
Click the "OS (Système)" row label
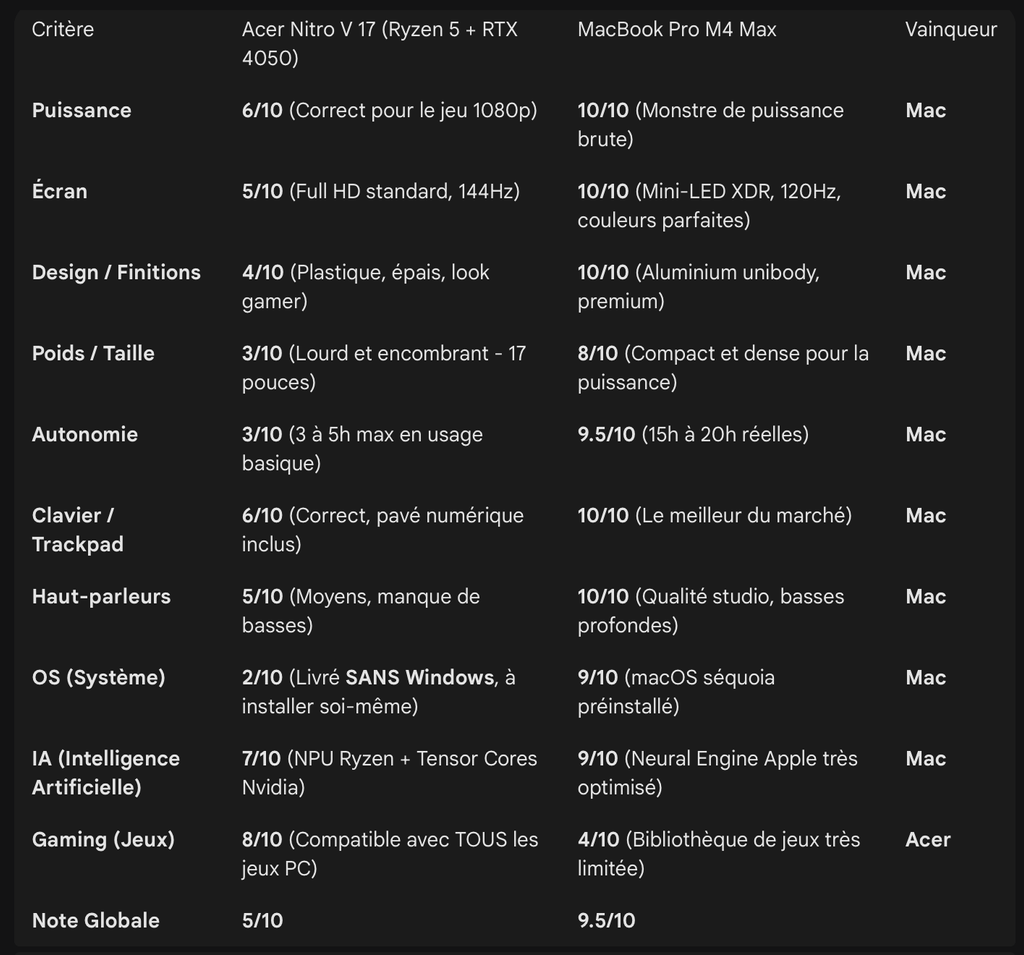tap(99, 678)
